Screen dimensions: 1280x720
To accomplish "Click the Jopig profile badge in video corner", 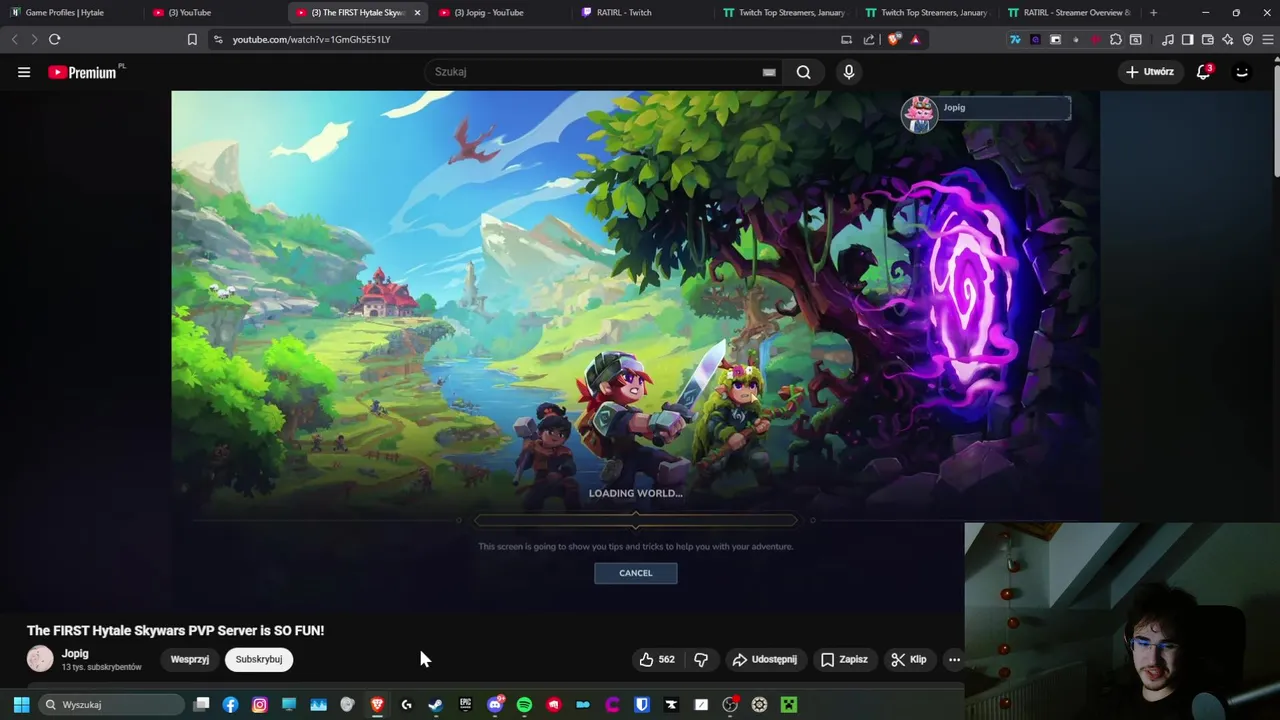I will 986,113.
